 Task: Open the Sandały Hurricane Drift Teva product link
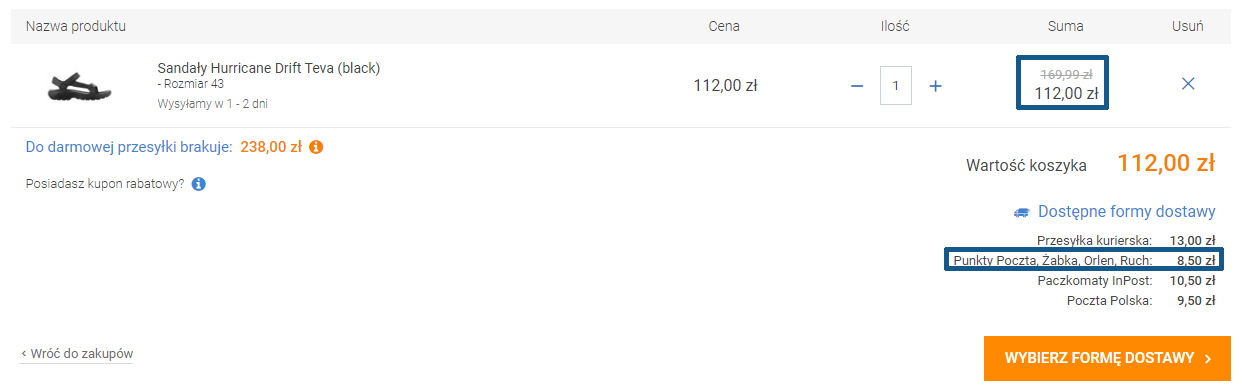[269, 68]
